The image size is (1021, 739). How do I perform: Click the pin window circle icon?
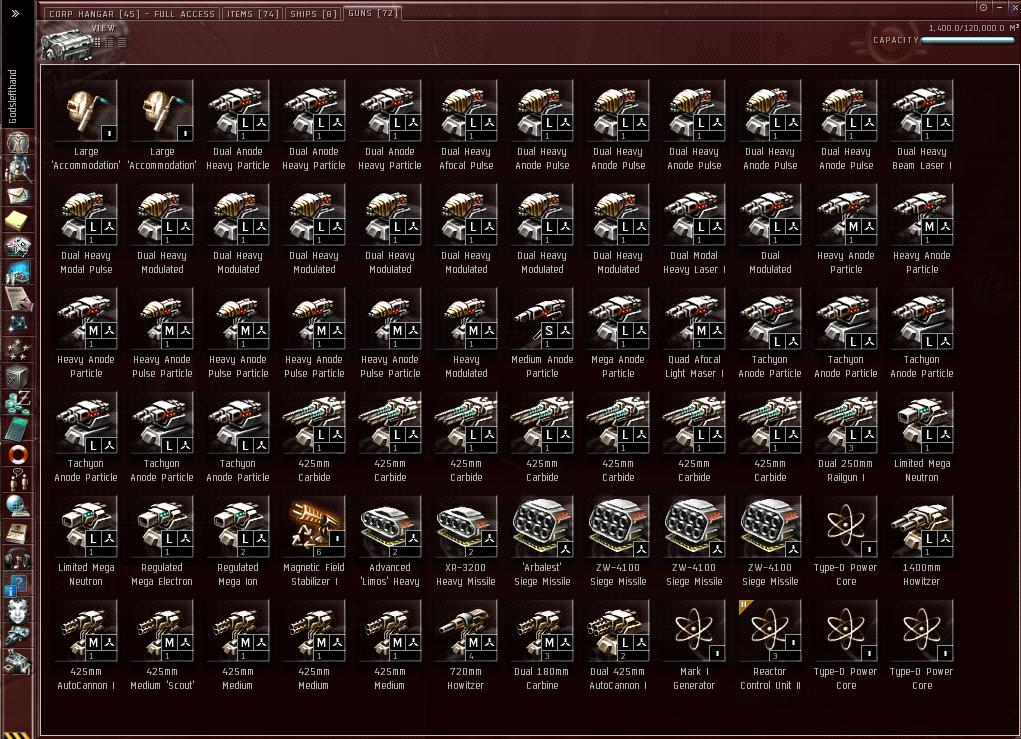coord(983,7)
